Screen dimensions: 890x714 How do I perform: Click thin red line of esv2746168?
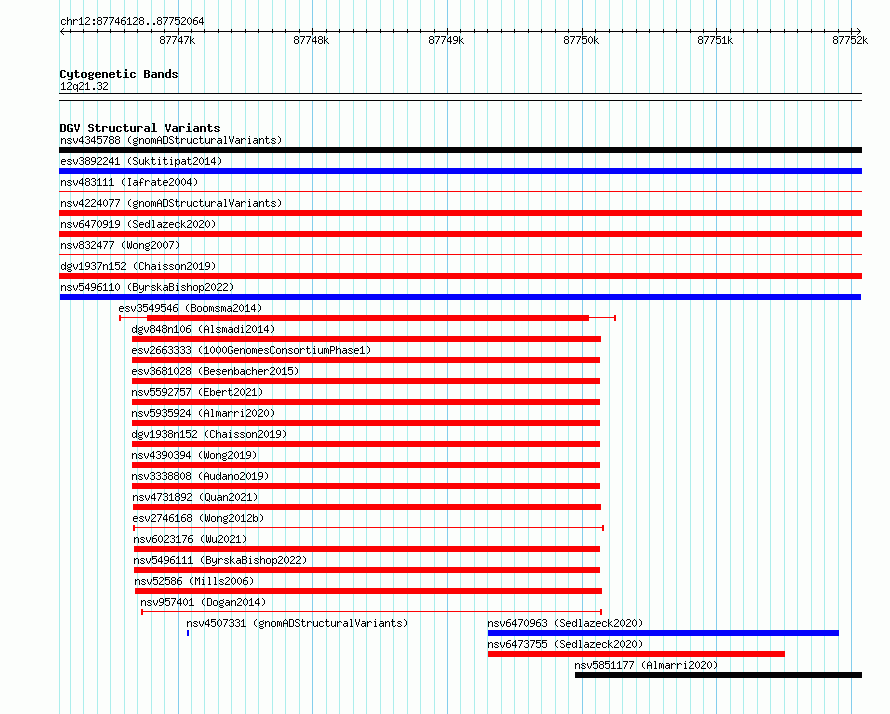pyautogui.click(x=368, y=528)
